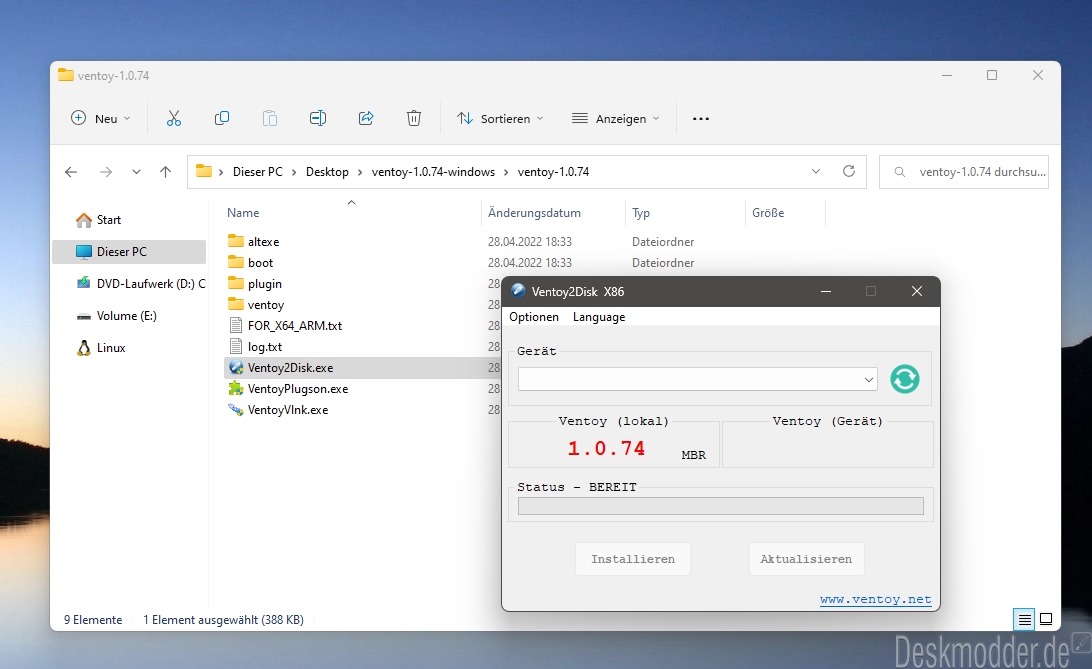Sort by Typ column header
Image resolution: width=1092 pixels, height=669 pixels.
641,213
